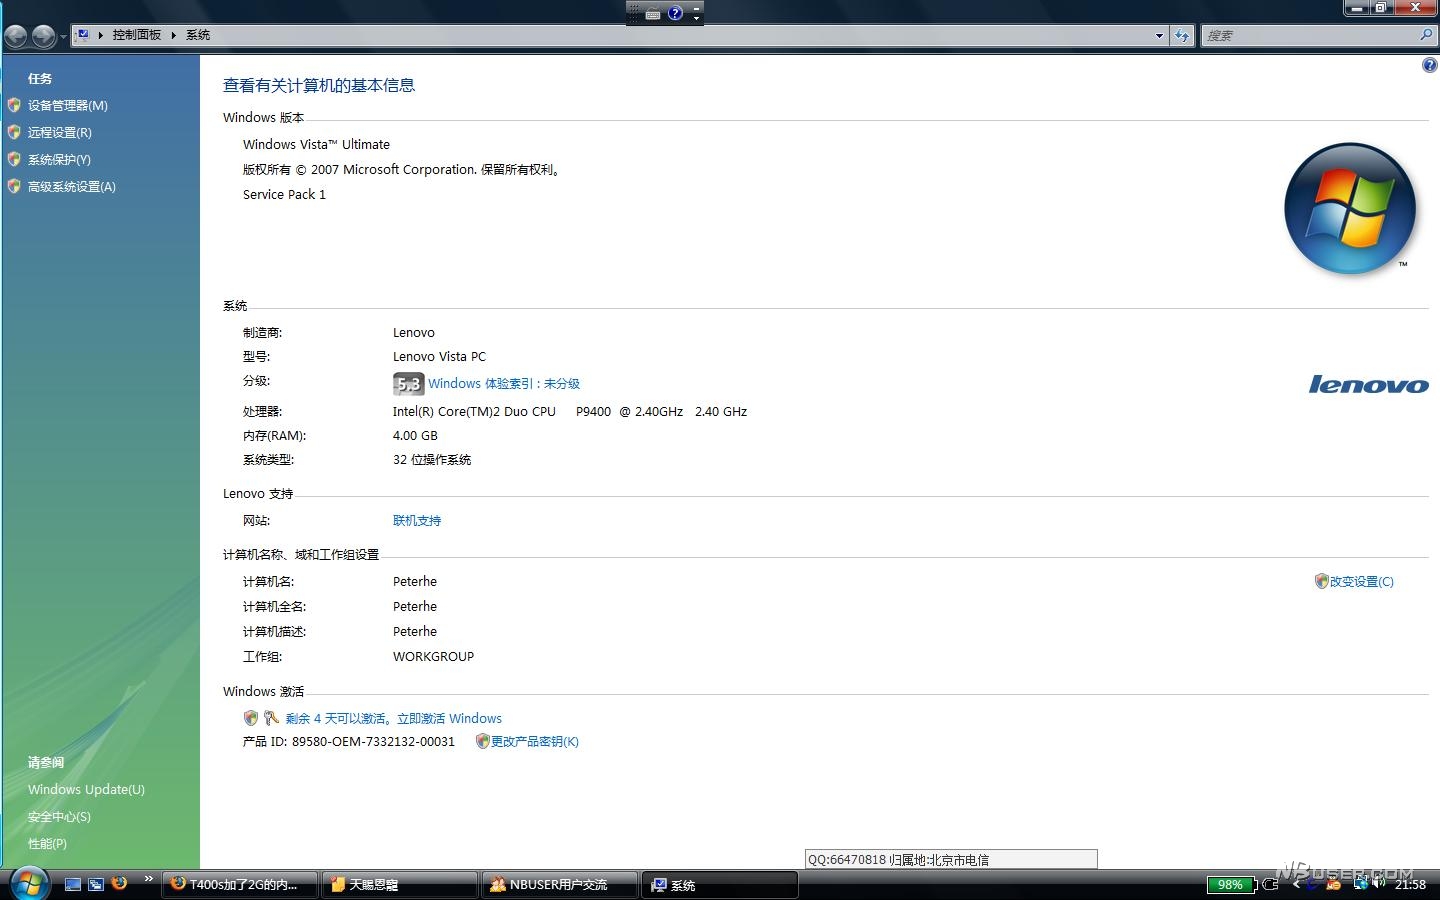Click the WORKGROUP value
This screenshot has height=900, width=1440.
click(x=433, y=656)
